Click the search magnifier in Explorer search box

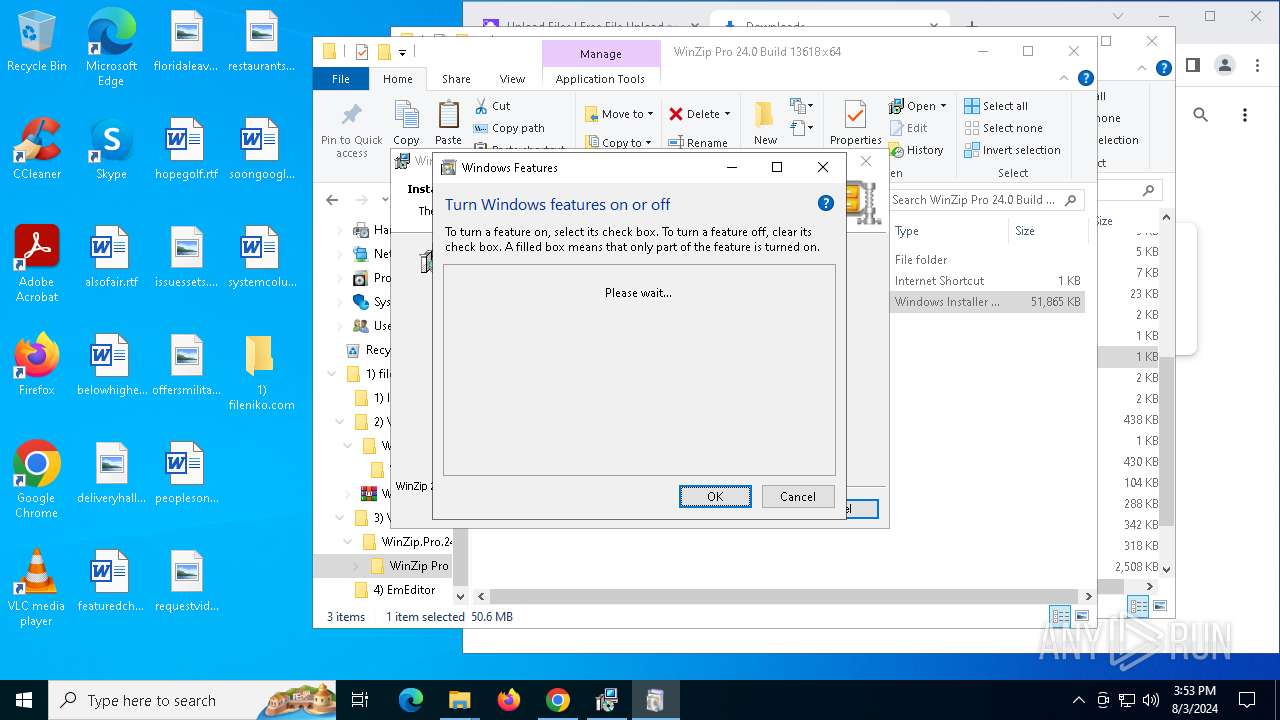tap(1071, 200)
